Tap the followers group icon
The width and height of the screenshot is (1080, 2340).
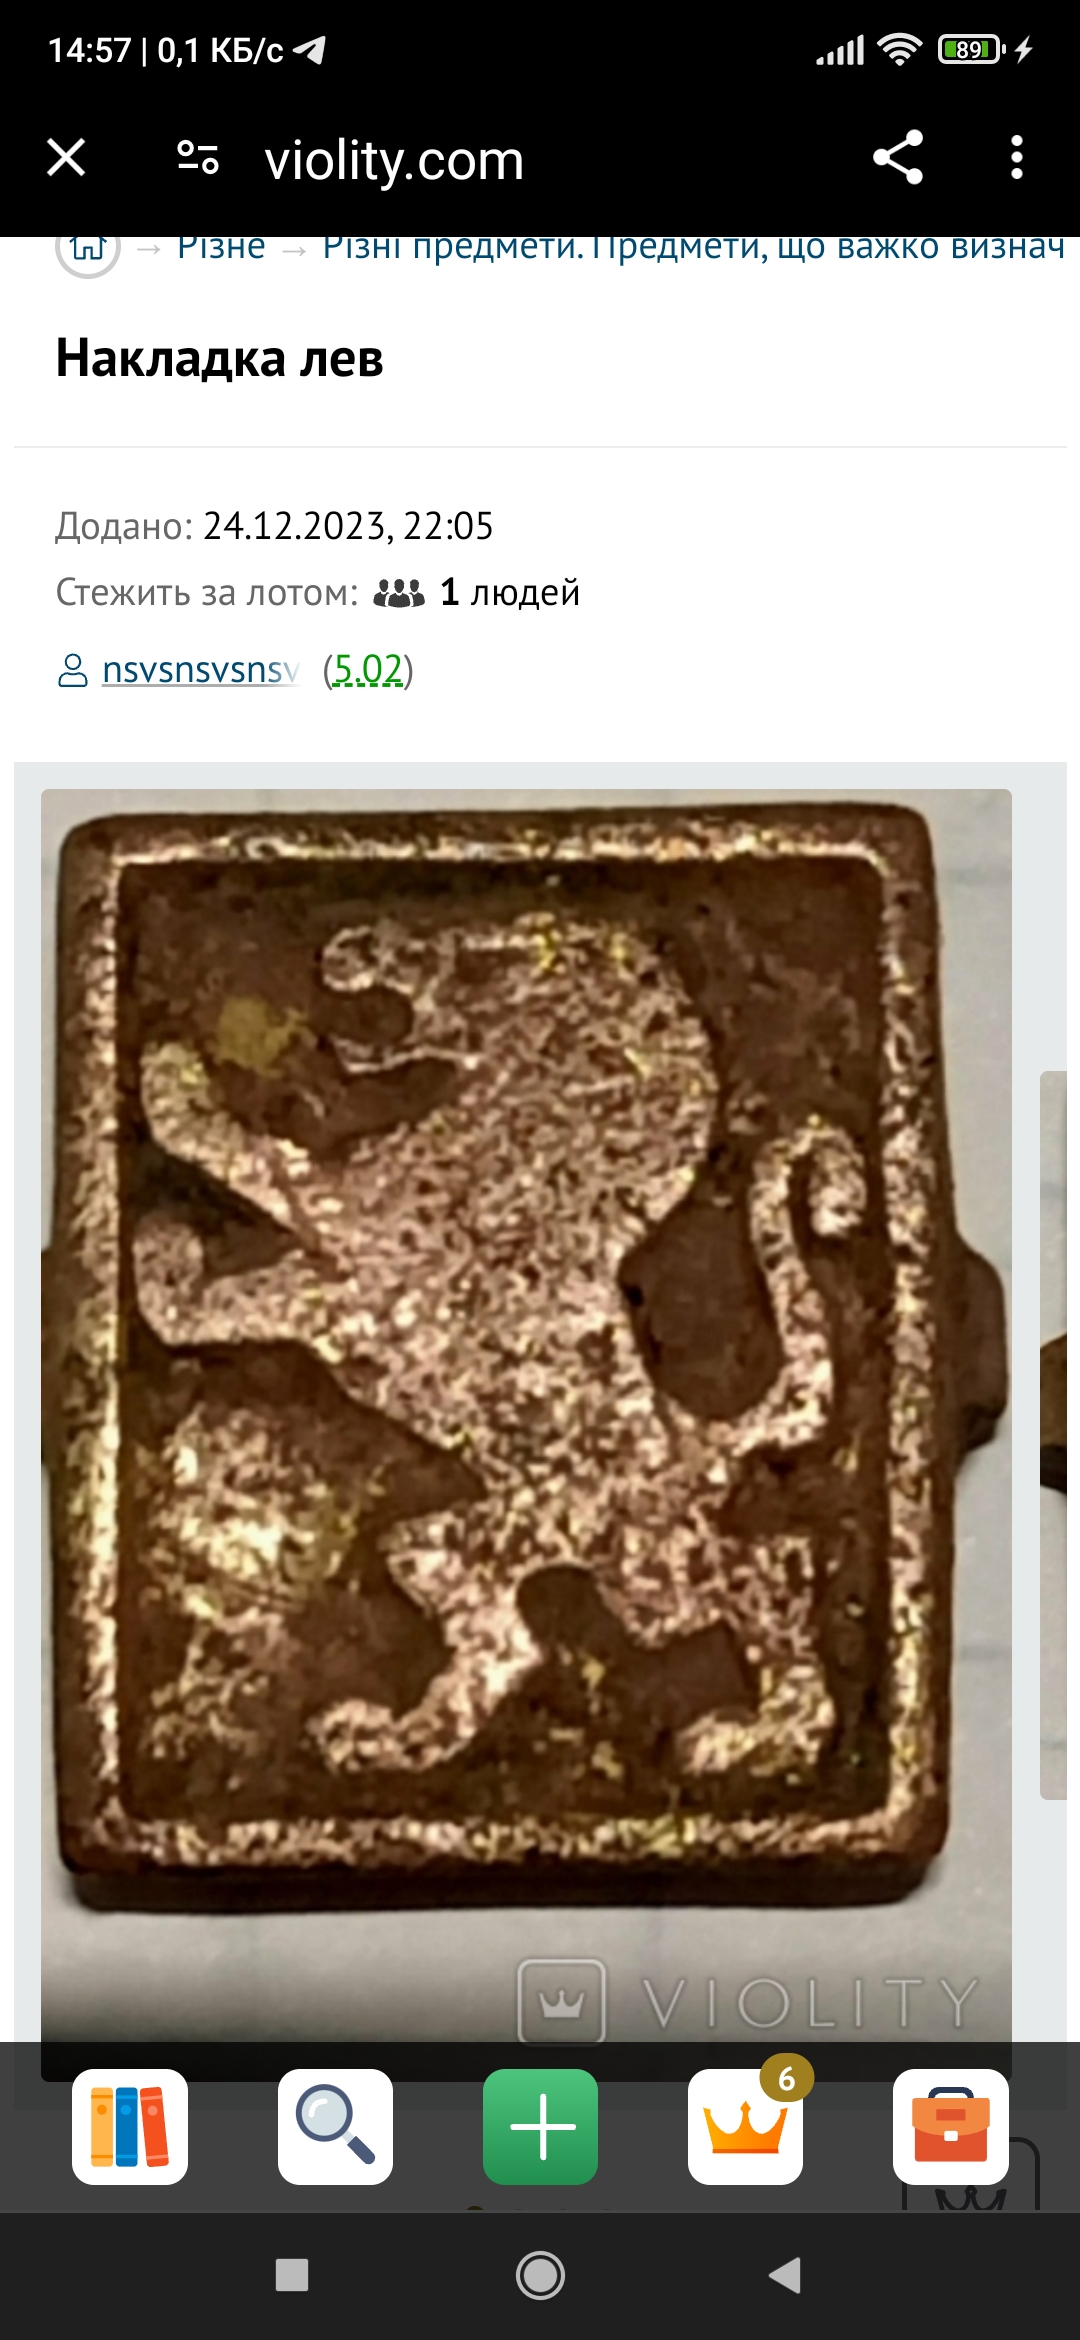pos(399,593)
